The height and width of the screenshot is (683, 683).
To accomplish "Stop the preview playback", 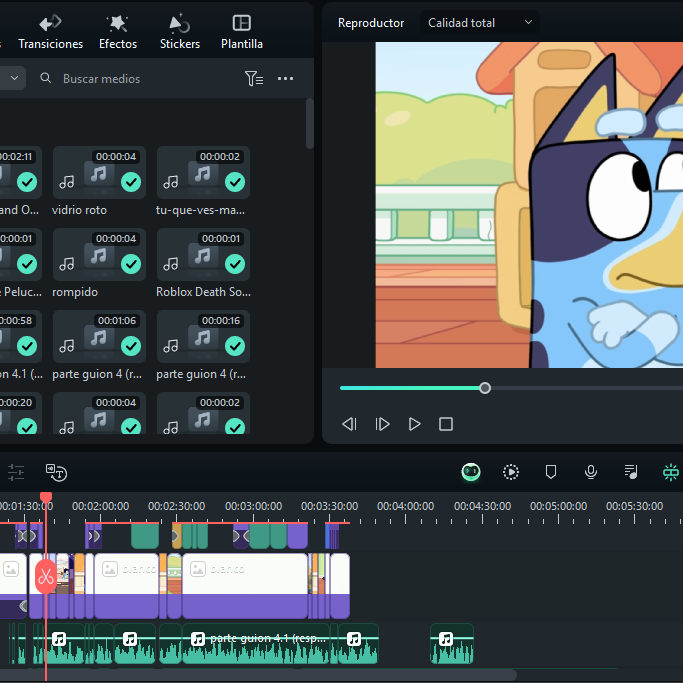I will click(x=446, y=424).
